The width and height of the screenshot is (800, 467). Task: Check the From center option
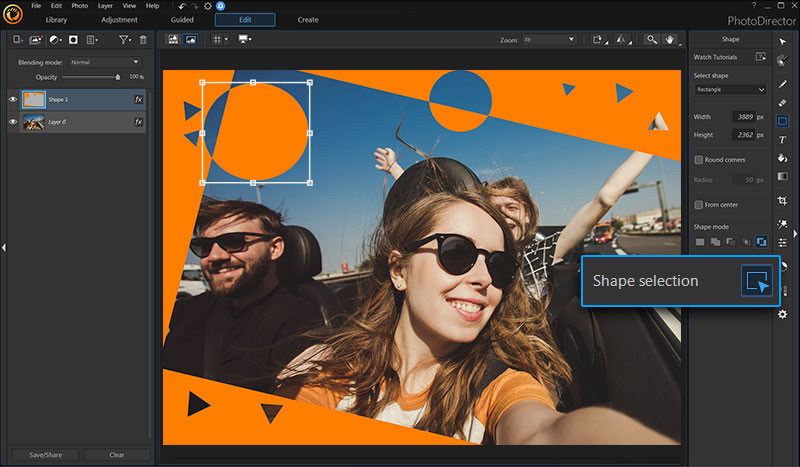tap(699, 204)
